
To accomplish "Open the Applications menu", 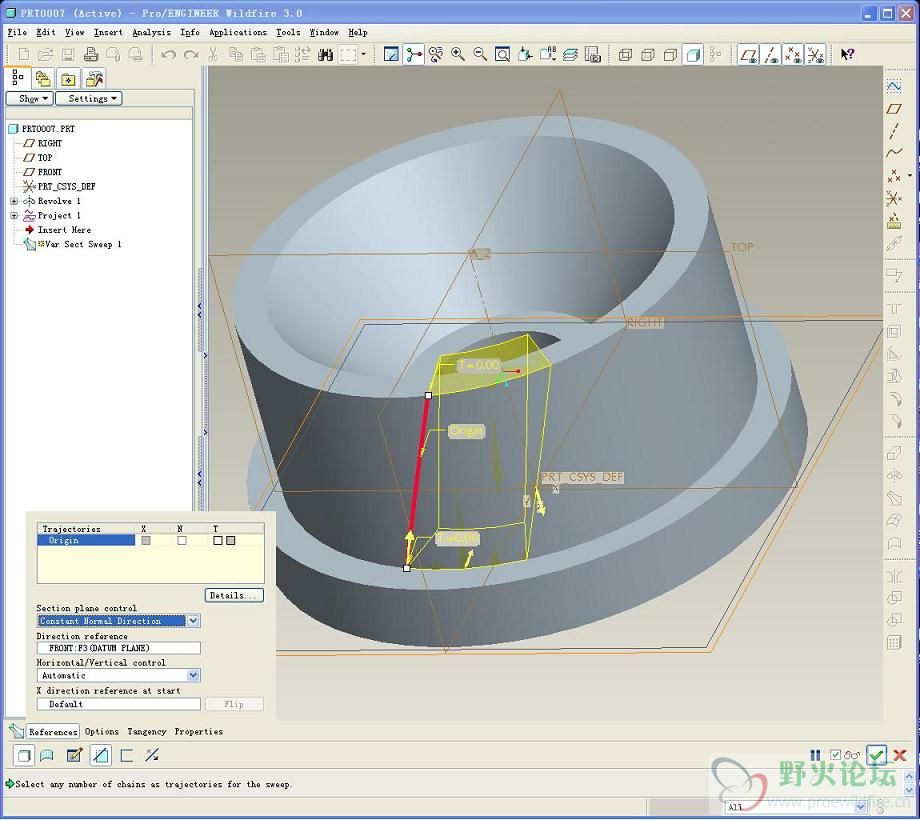I will tap(238, 32).
